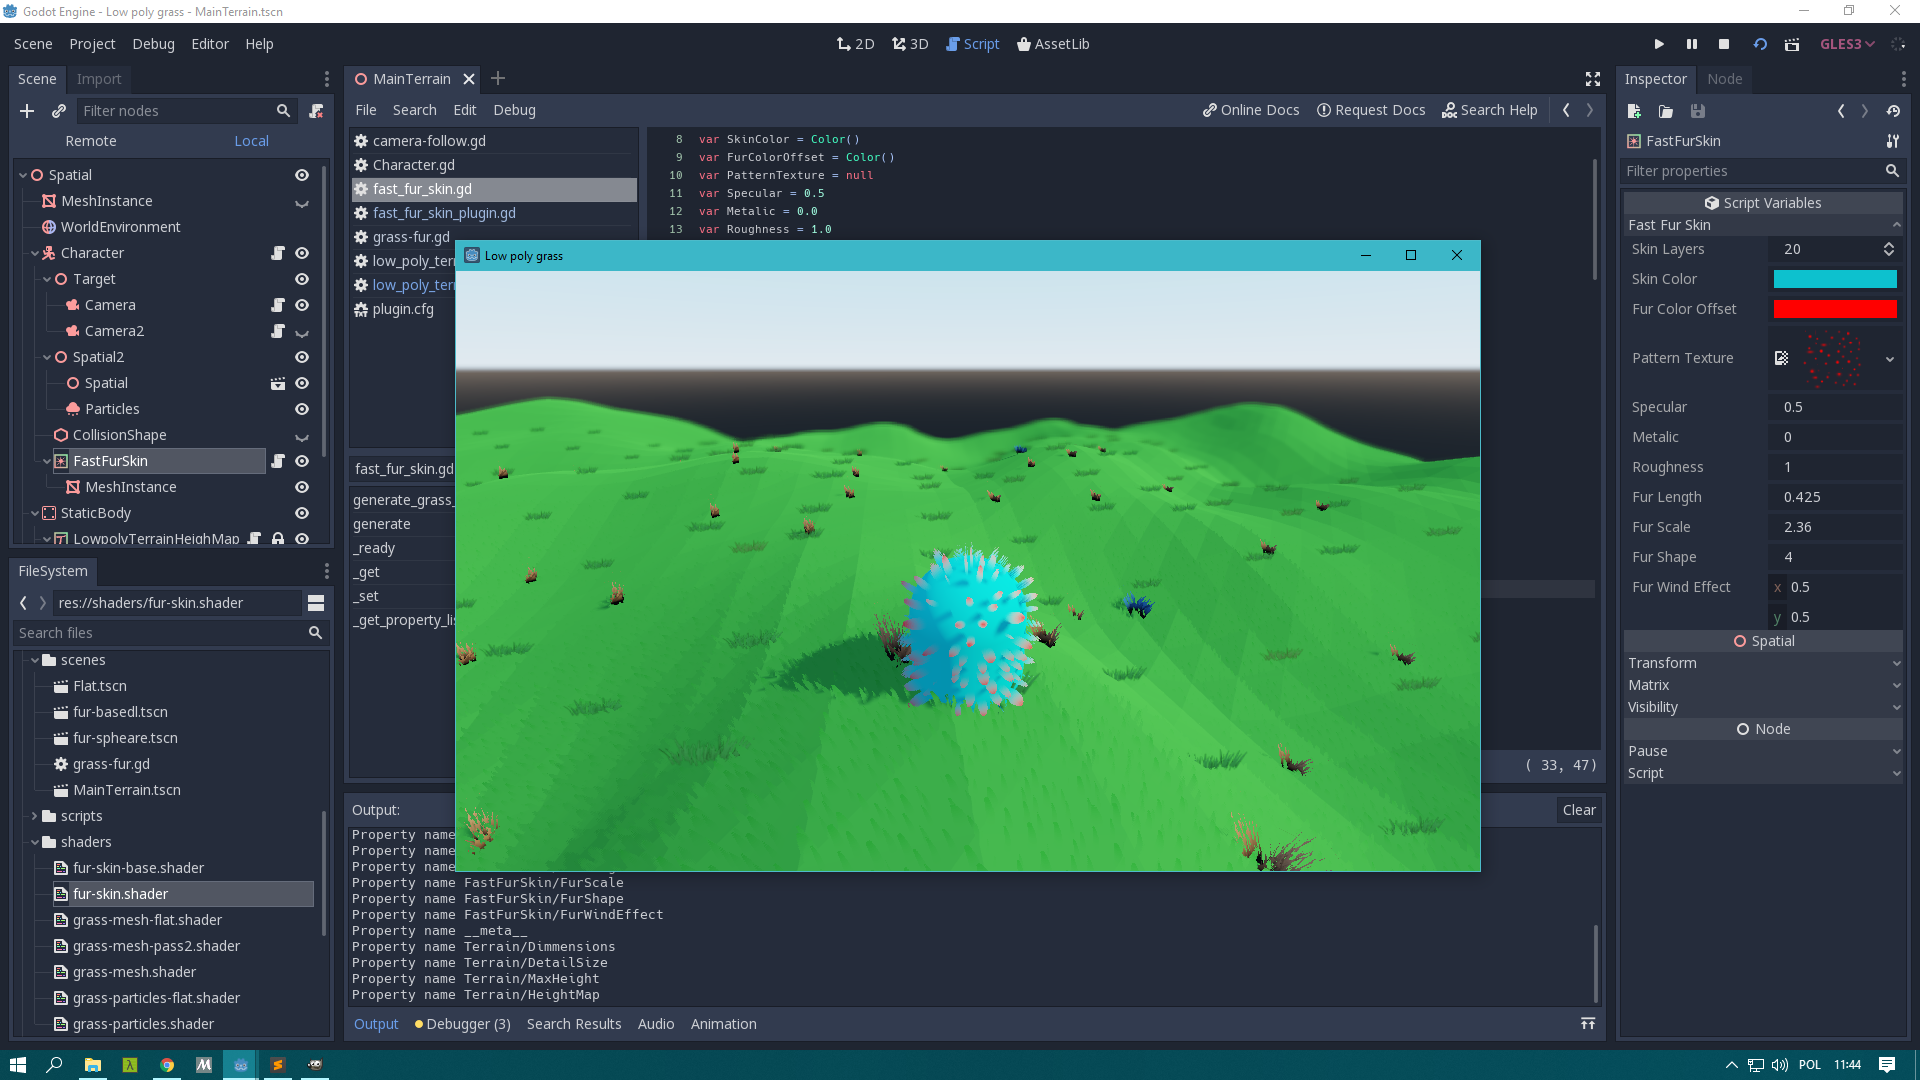Hide the Particles node
Screen dimensions: 1920x1080
(x=302, y=409)
